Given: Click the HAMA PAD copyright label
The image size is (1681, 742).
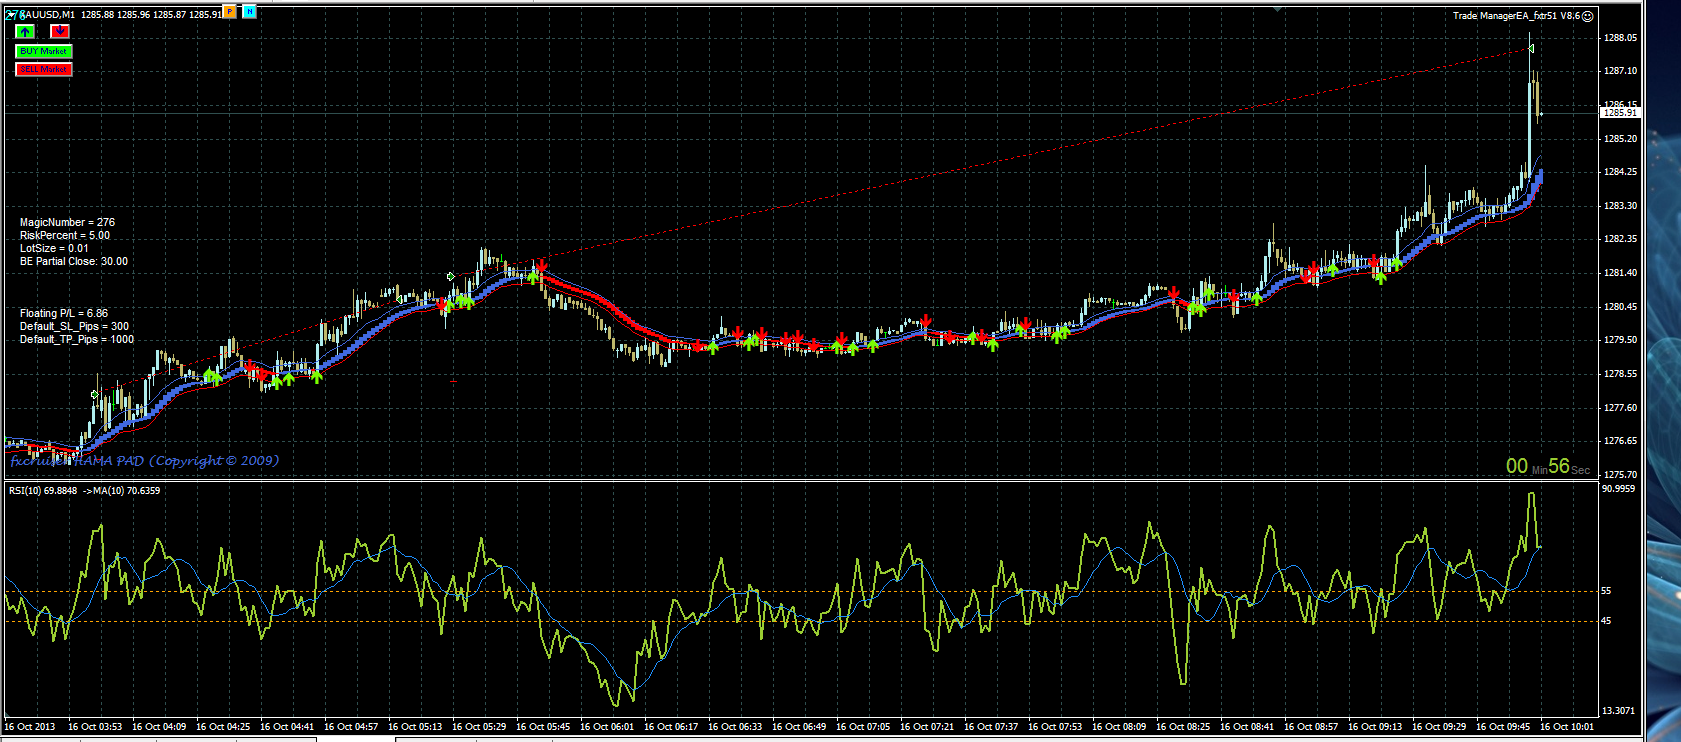Looking at the screenshot, I should coord(145,461).
